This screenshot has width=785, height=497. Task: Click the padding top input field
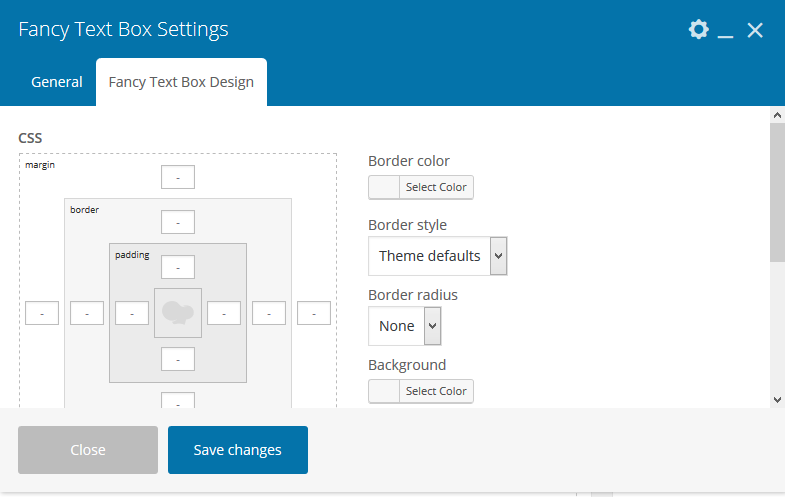178,267
